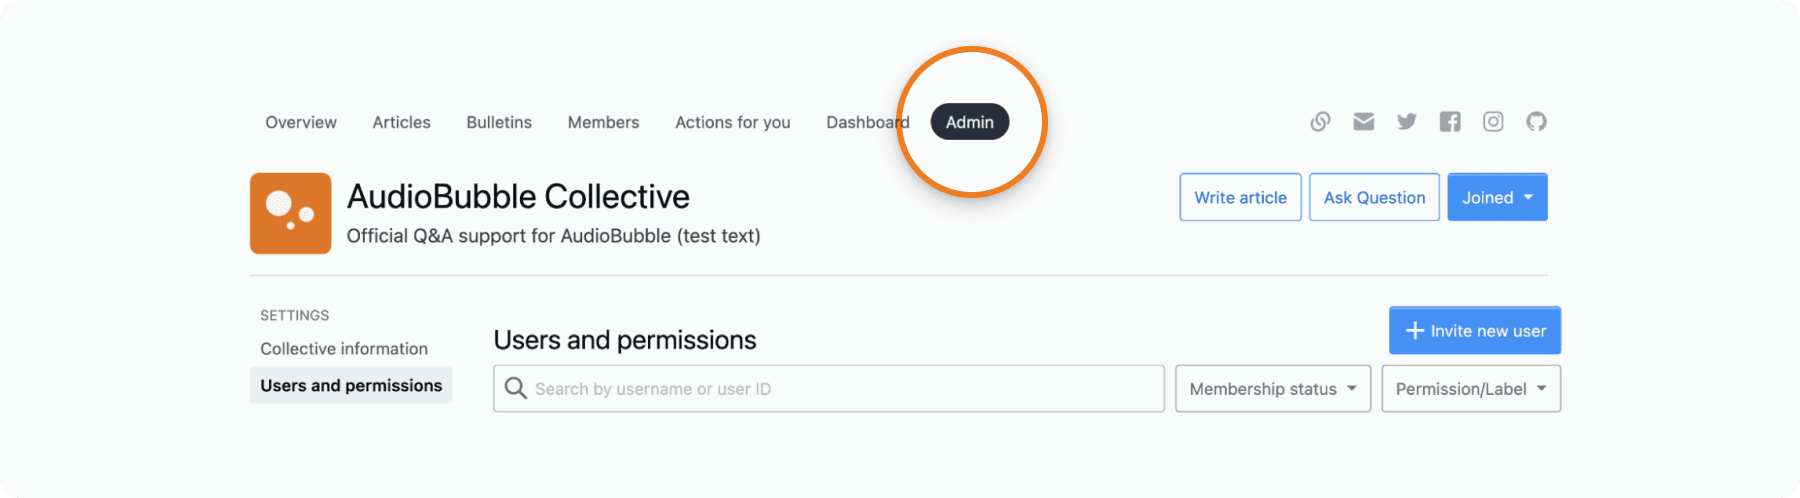This screenshot has height=498, width=1800.
Task: Open Actions for you tab
Action: (733, 122)
